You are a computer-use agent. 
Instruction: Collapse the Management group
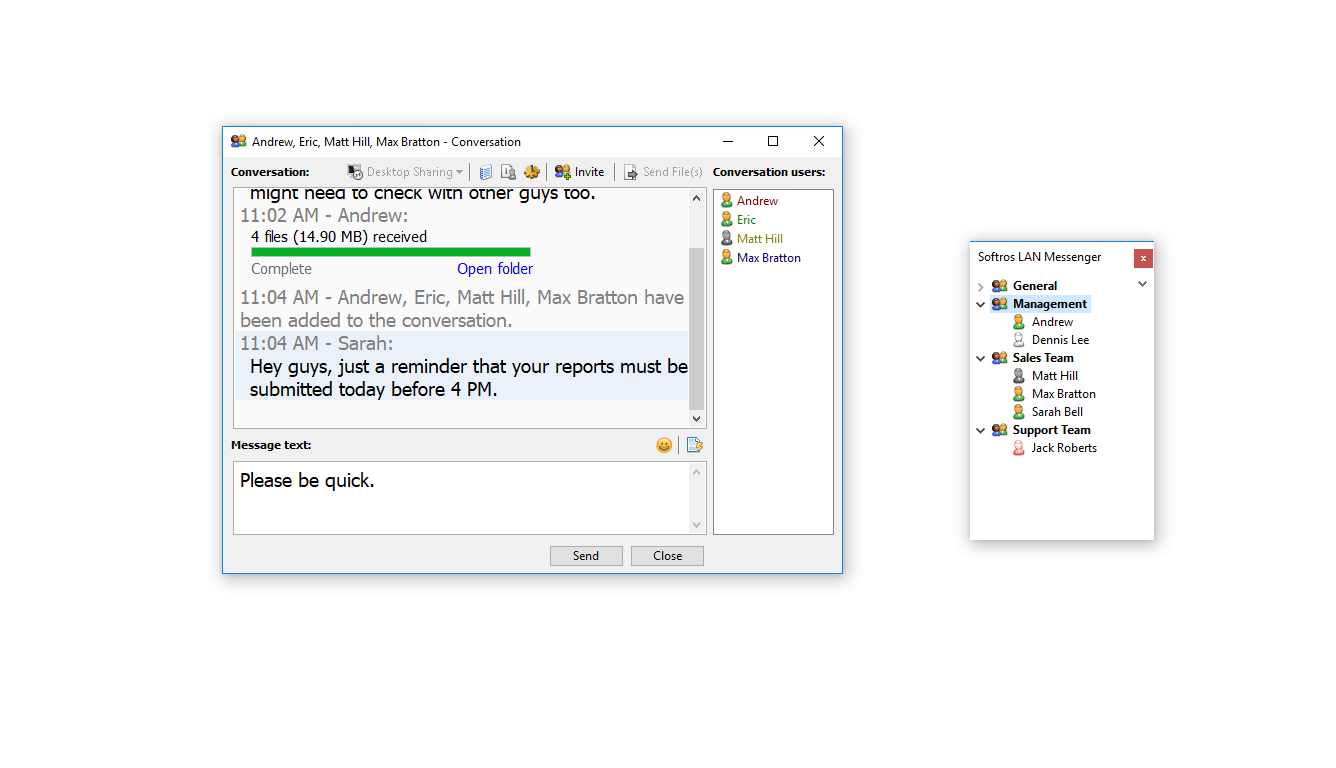pyautogui.click(x=981, y=303)
